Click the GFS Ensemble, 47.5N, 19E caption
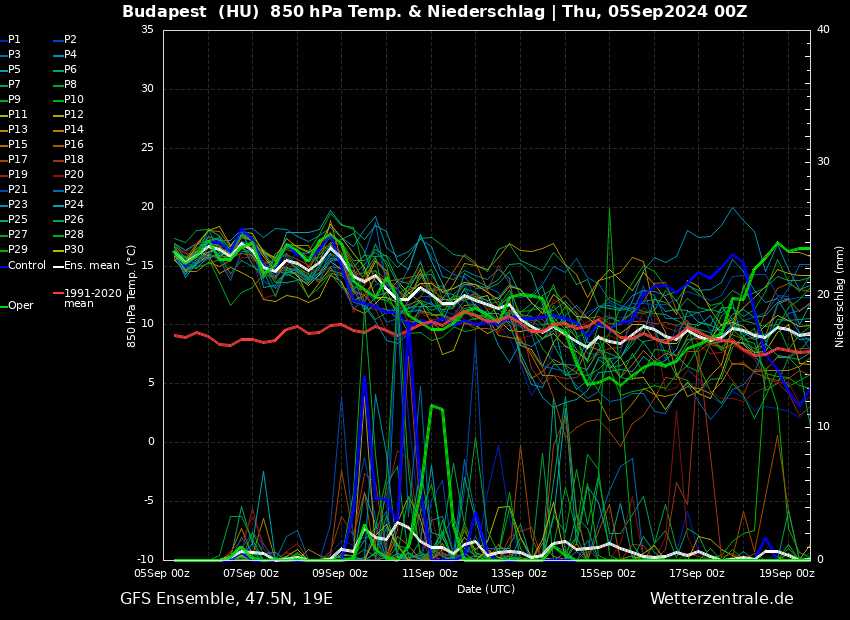This screenshot has width=850, height=620. pos(226,599)
